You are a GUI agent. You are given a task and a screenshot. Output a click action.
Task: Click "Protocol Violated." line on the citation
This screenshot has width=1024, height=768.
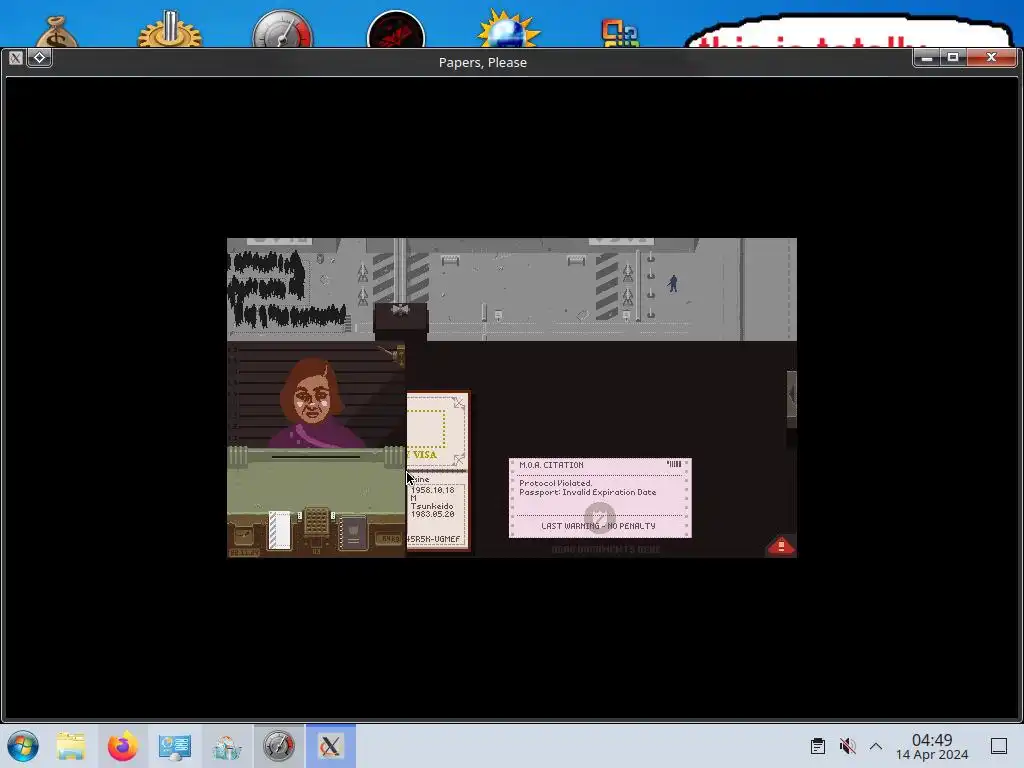pyautogui.click(x=555, y=483)
